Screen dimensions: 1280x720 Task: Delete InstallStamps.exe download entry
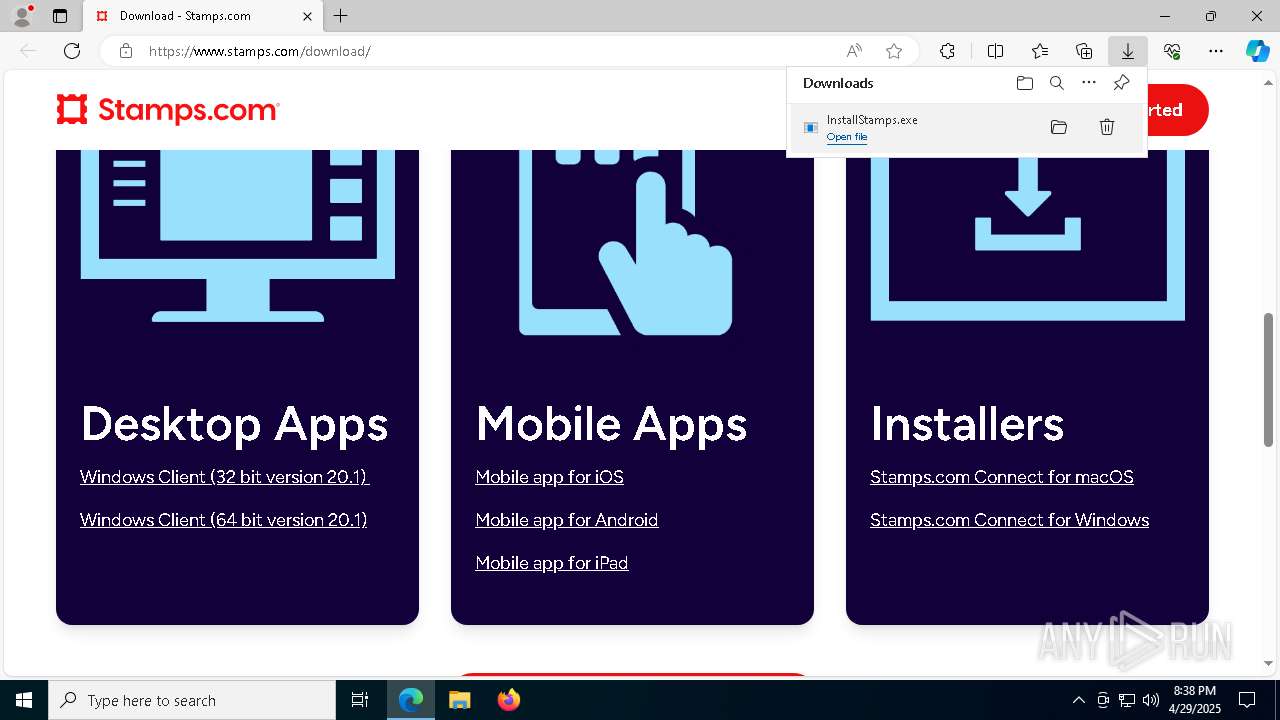click(x=1107, y=127)
